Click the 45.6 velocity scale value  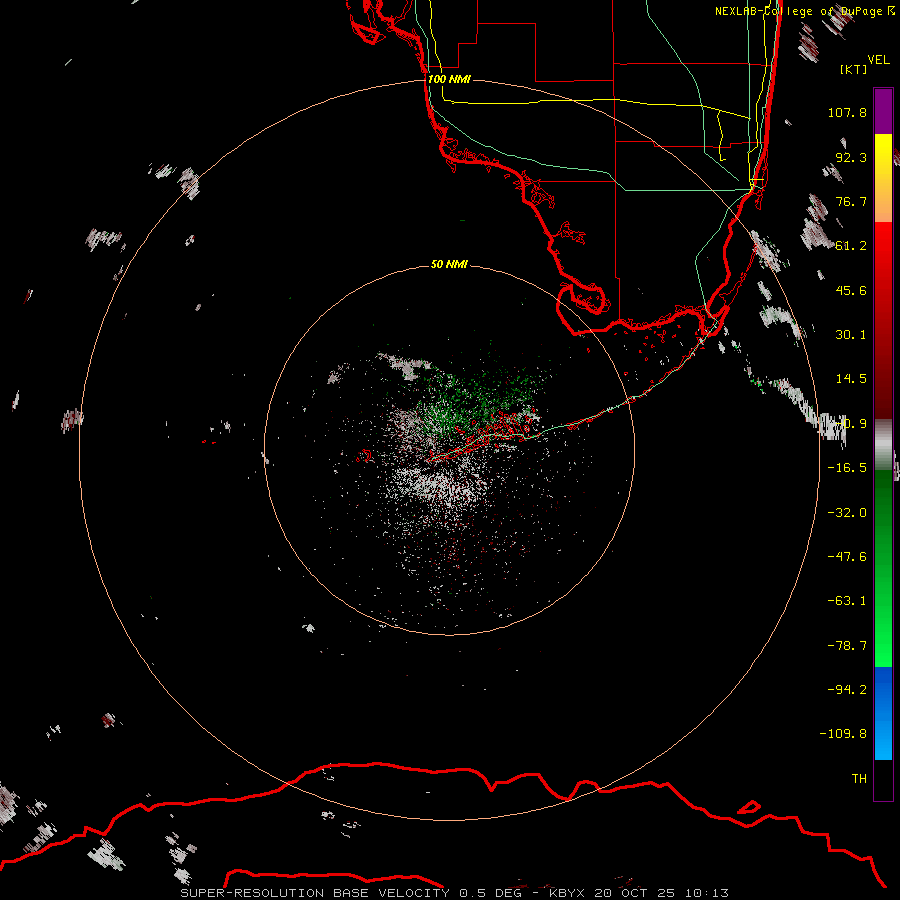851,290
